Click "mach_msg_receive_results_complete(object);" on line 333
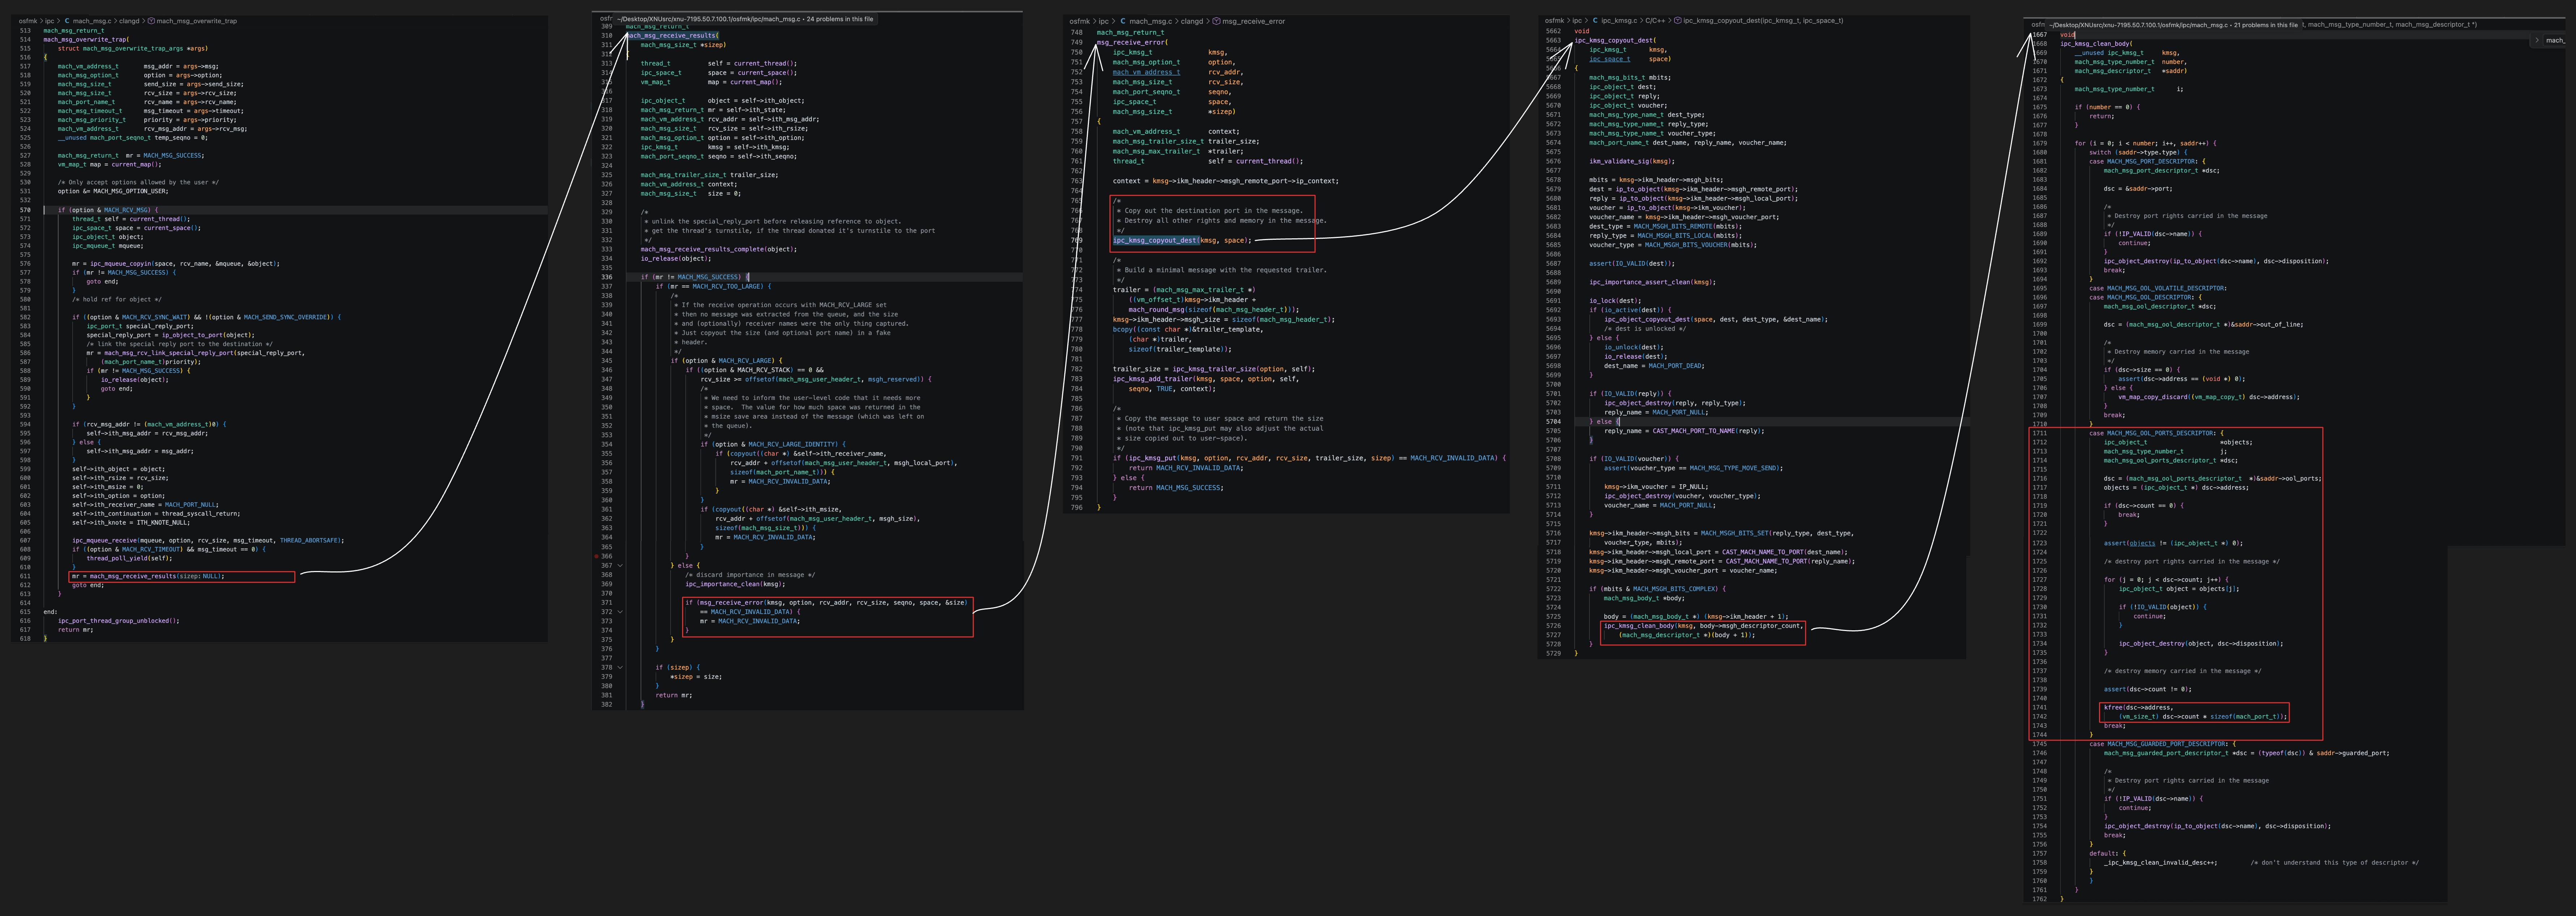Viewport: 2576px width, 916px height. [719, 249]
